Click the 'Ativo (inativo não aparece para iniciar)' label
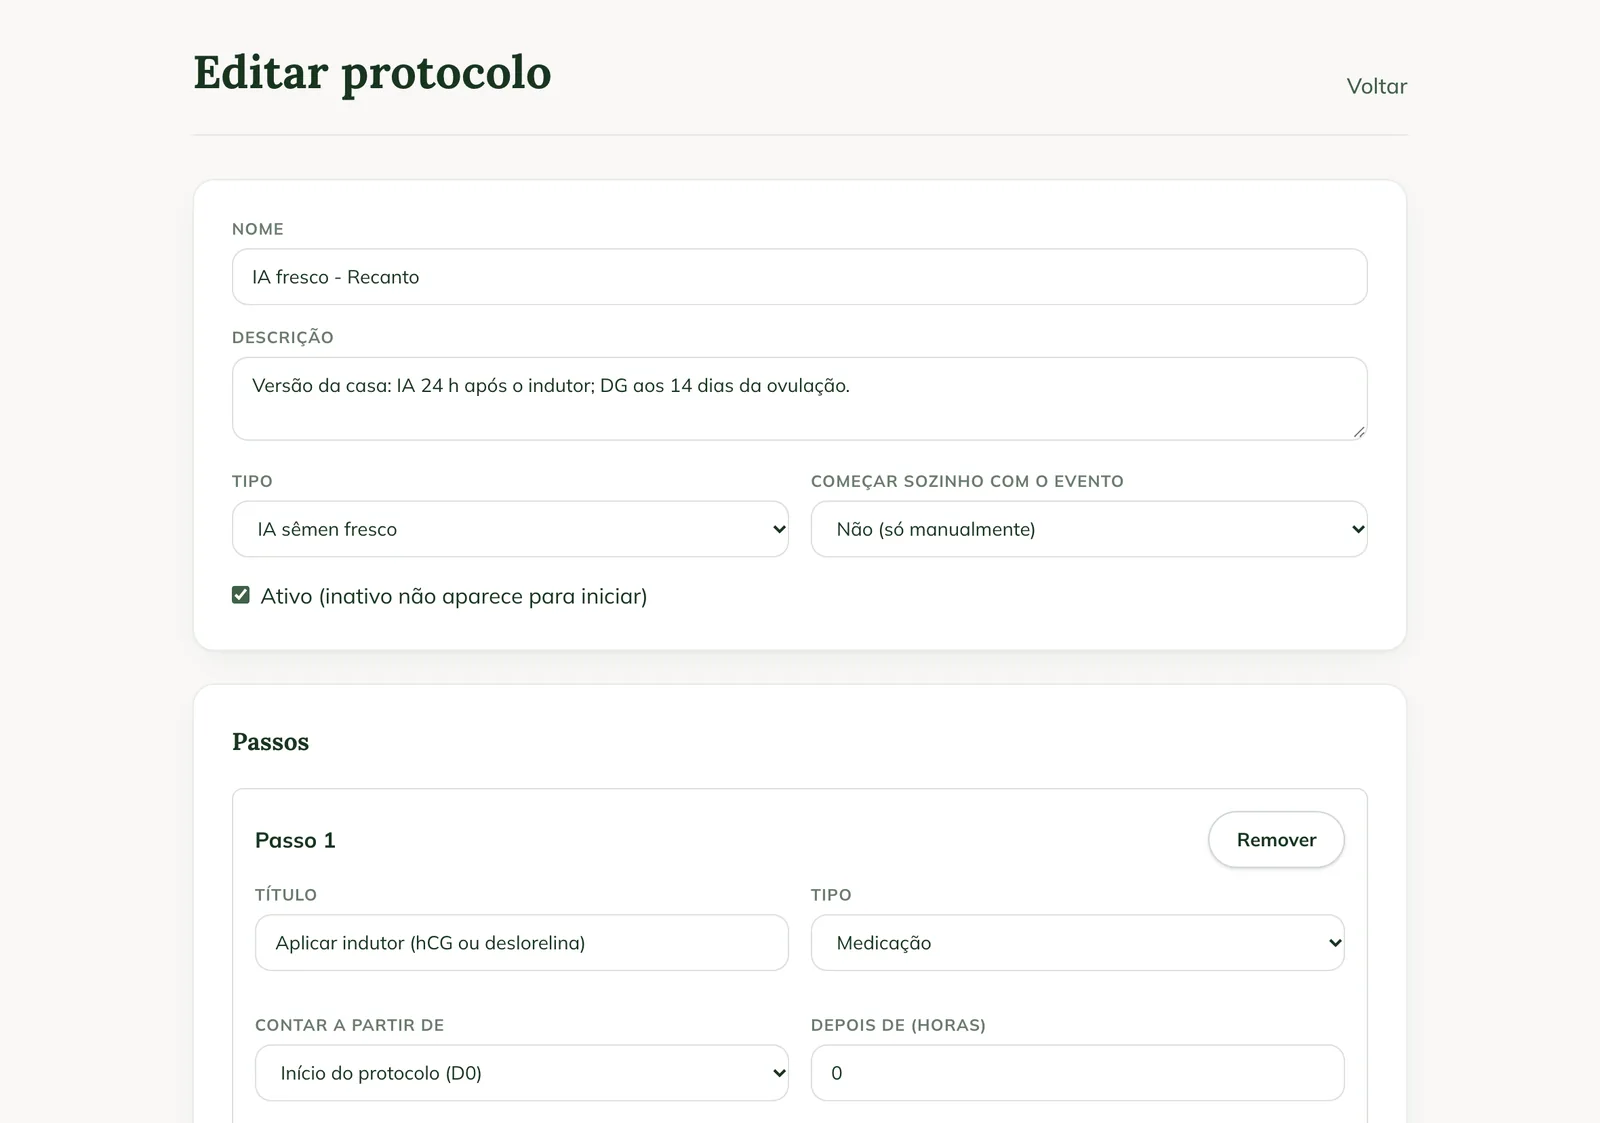Image resolution: width=1600 pixels, height=1123 pixels. point(454,596)
